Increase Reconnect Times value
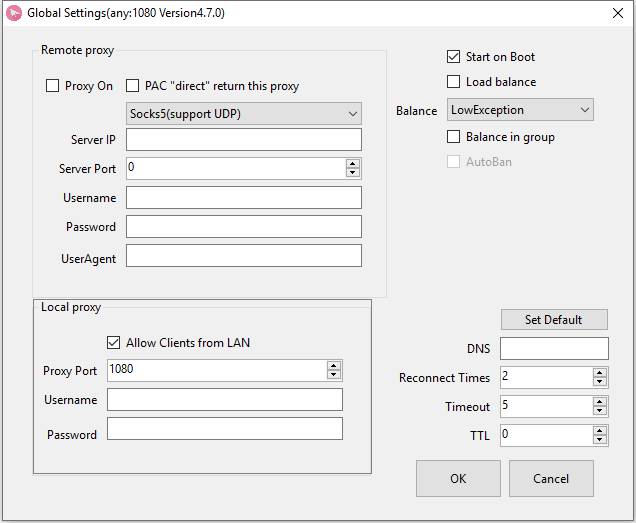This screenshot has height=523, width=636. coord(599,373)
